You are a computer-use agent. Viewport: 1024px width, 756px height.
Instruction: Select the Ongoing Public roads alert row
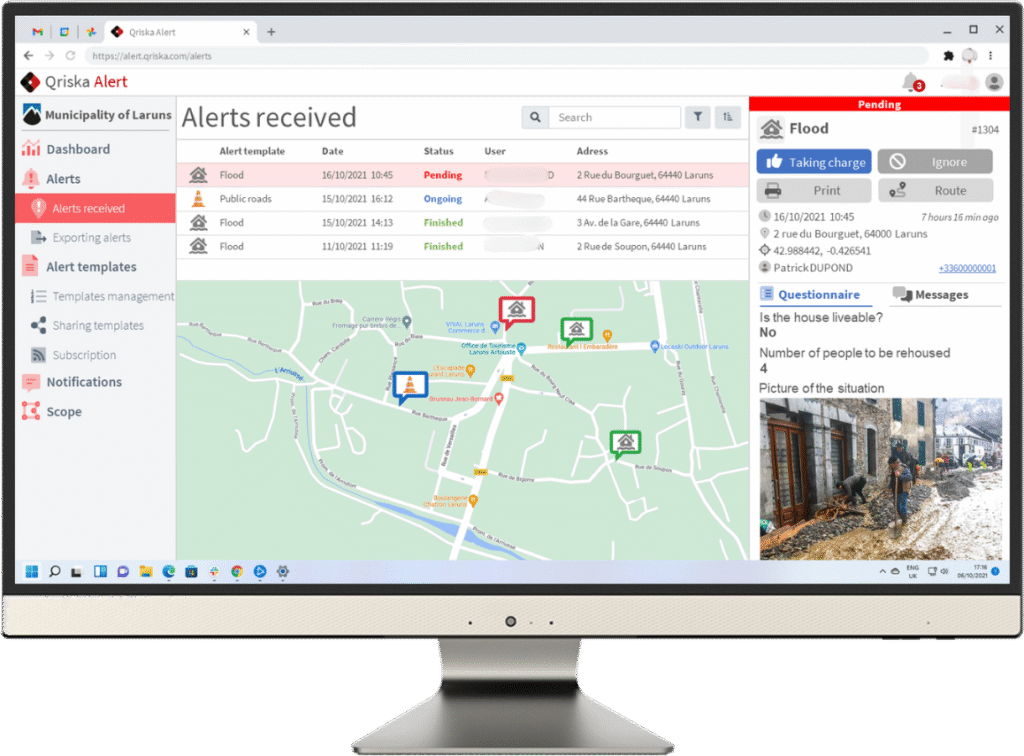tap(462, 199)
